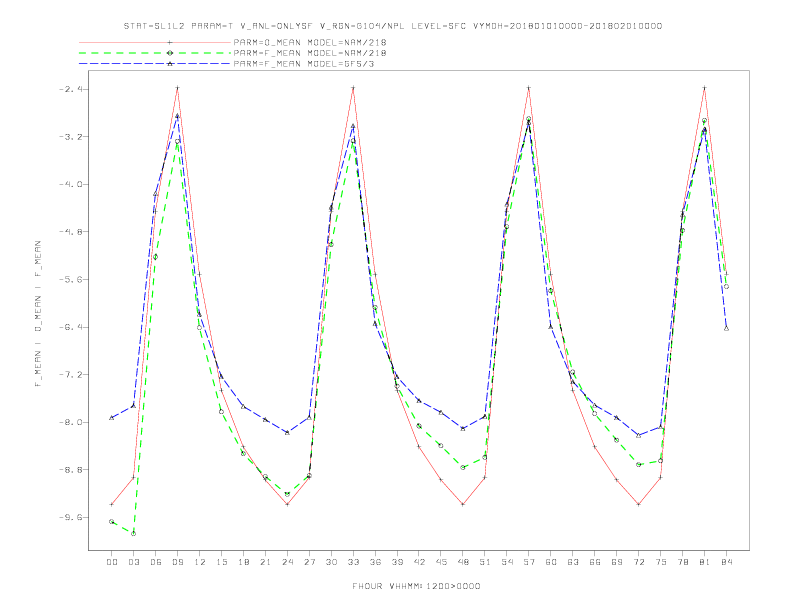
Task: Click x-axis tick label 06
Action: [156, 562]
